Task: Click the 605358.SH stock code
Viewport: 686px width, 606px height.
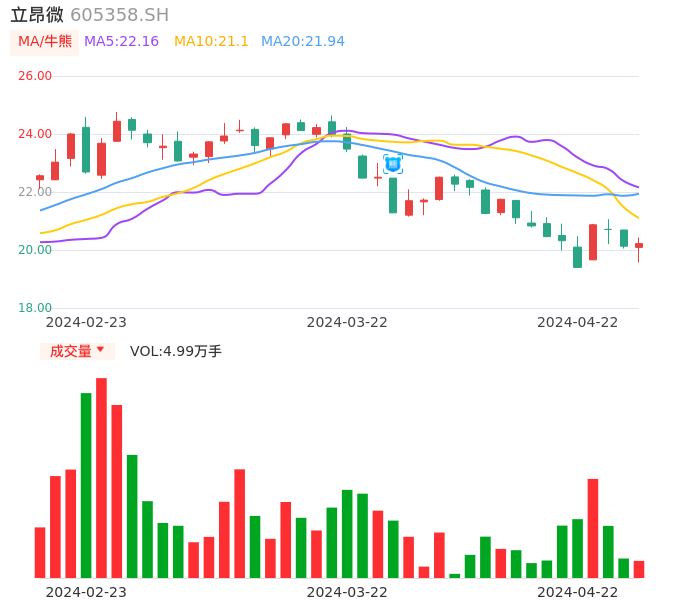Action: (119, 15)
